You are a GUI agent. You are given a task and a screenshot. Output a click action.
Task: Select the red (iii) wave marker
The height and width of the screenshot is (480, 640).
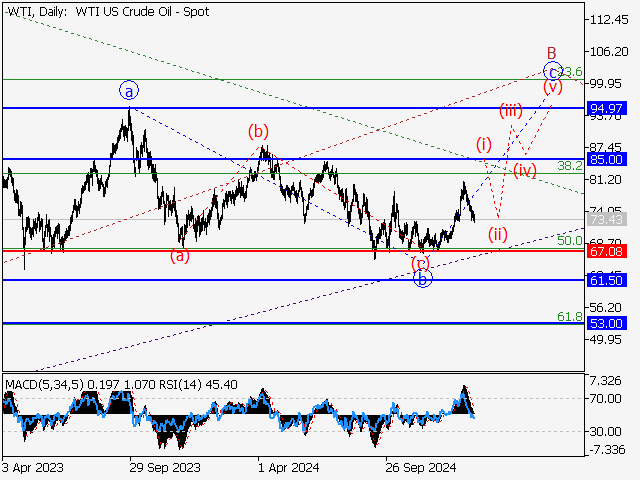pyautogui.click(x=511, y=110)
